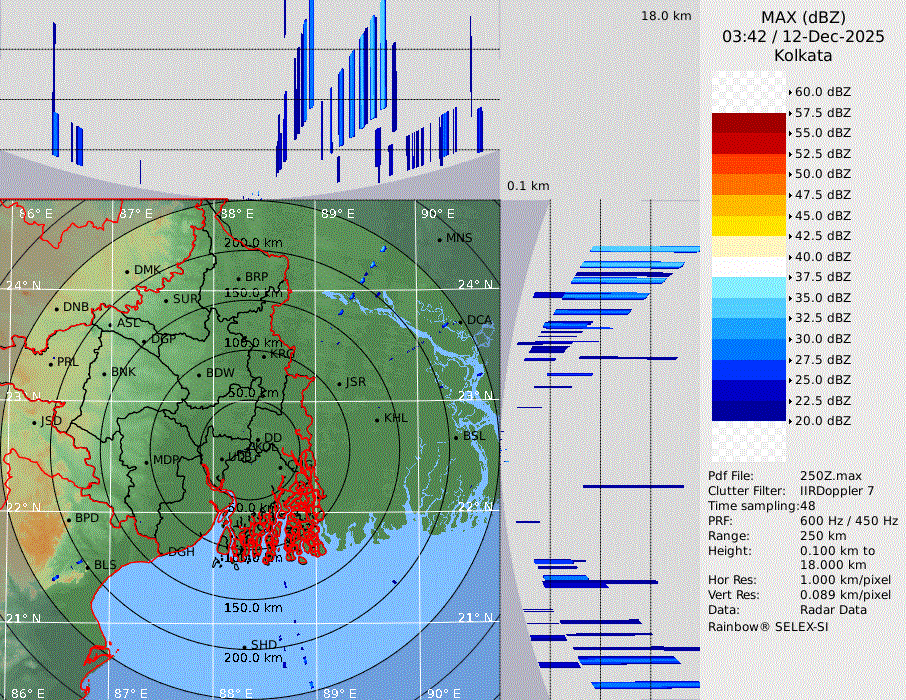Click the 18.0 km height label
Screen dimensions: 906x700
click(666, 16)
